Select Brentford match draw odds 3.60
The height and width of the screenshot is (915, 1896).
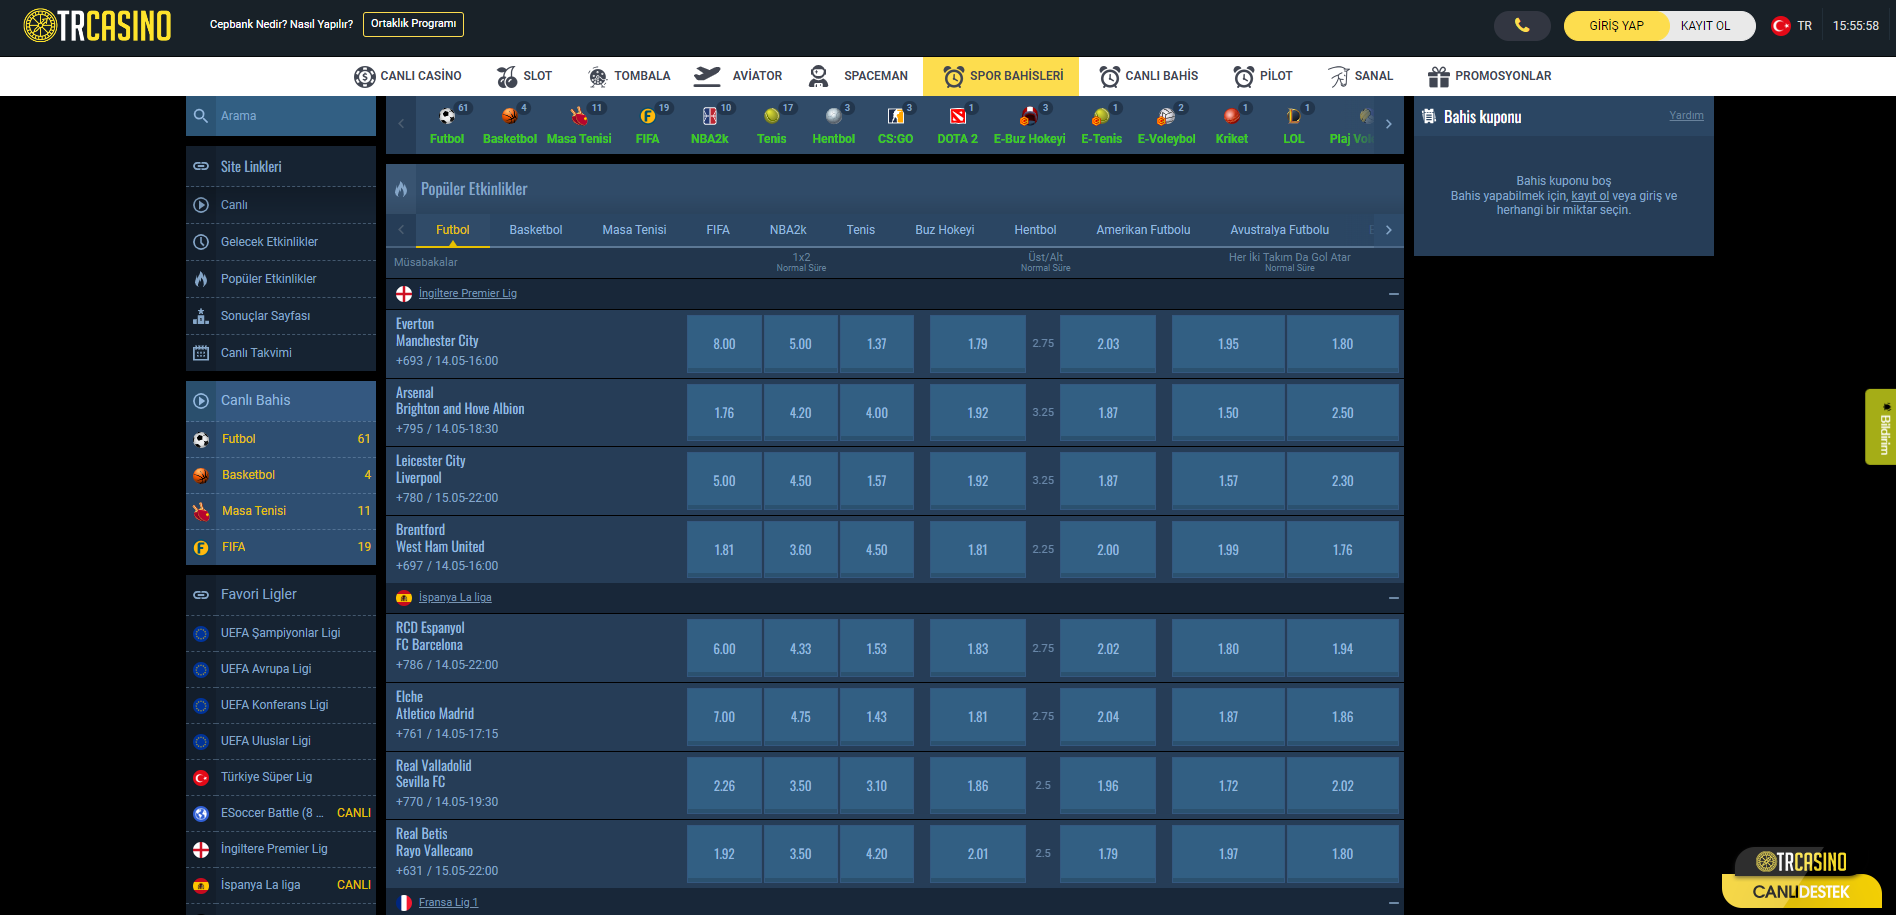tap(800, 550)
